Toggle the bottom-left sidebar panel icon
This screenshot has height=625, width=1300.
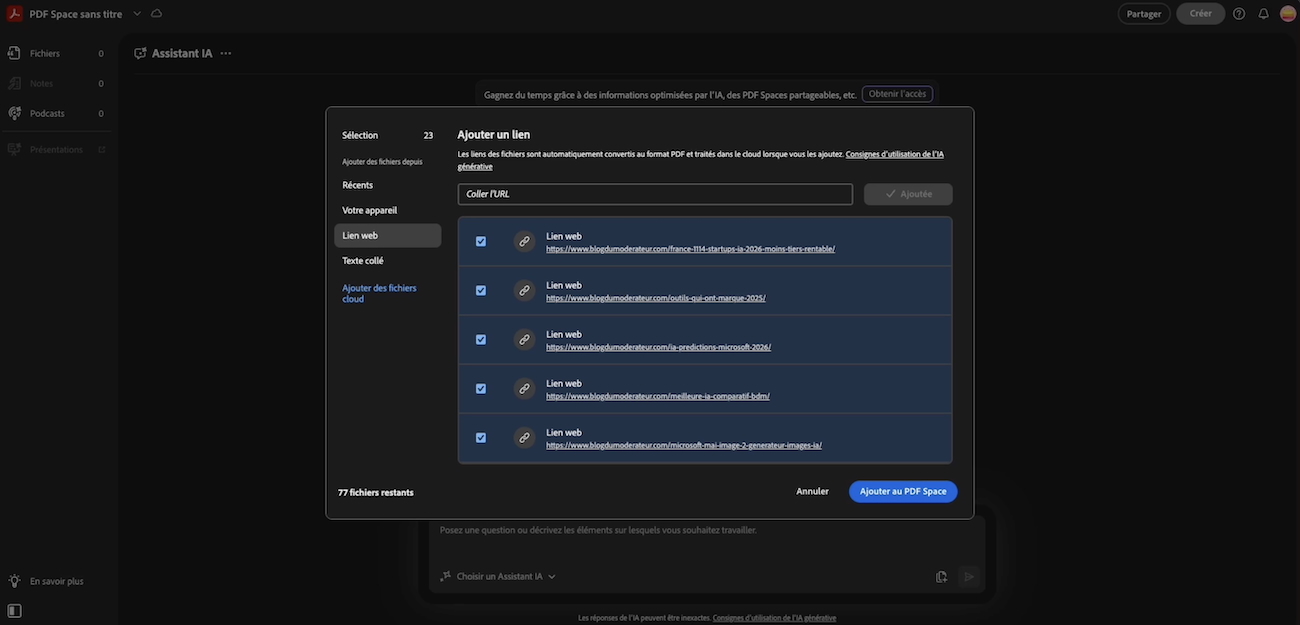pyautogui.click(x=14, y=610)
